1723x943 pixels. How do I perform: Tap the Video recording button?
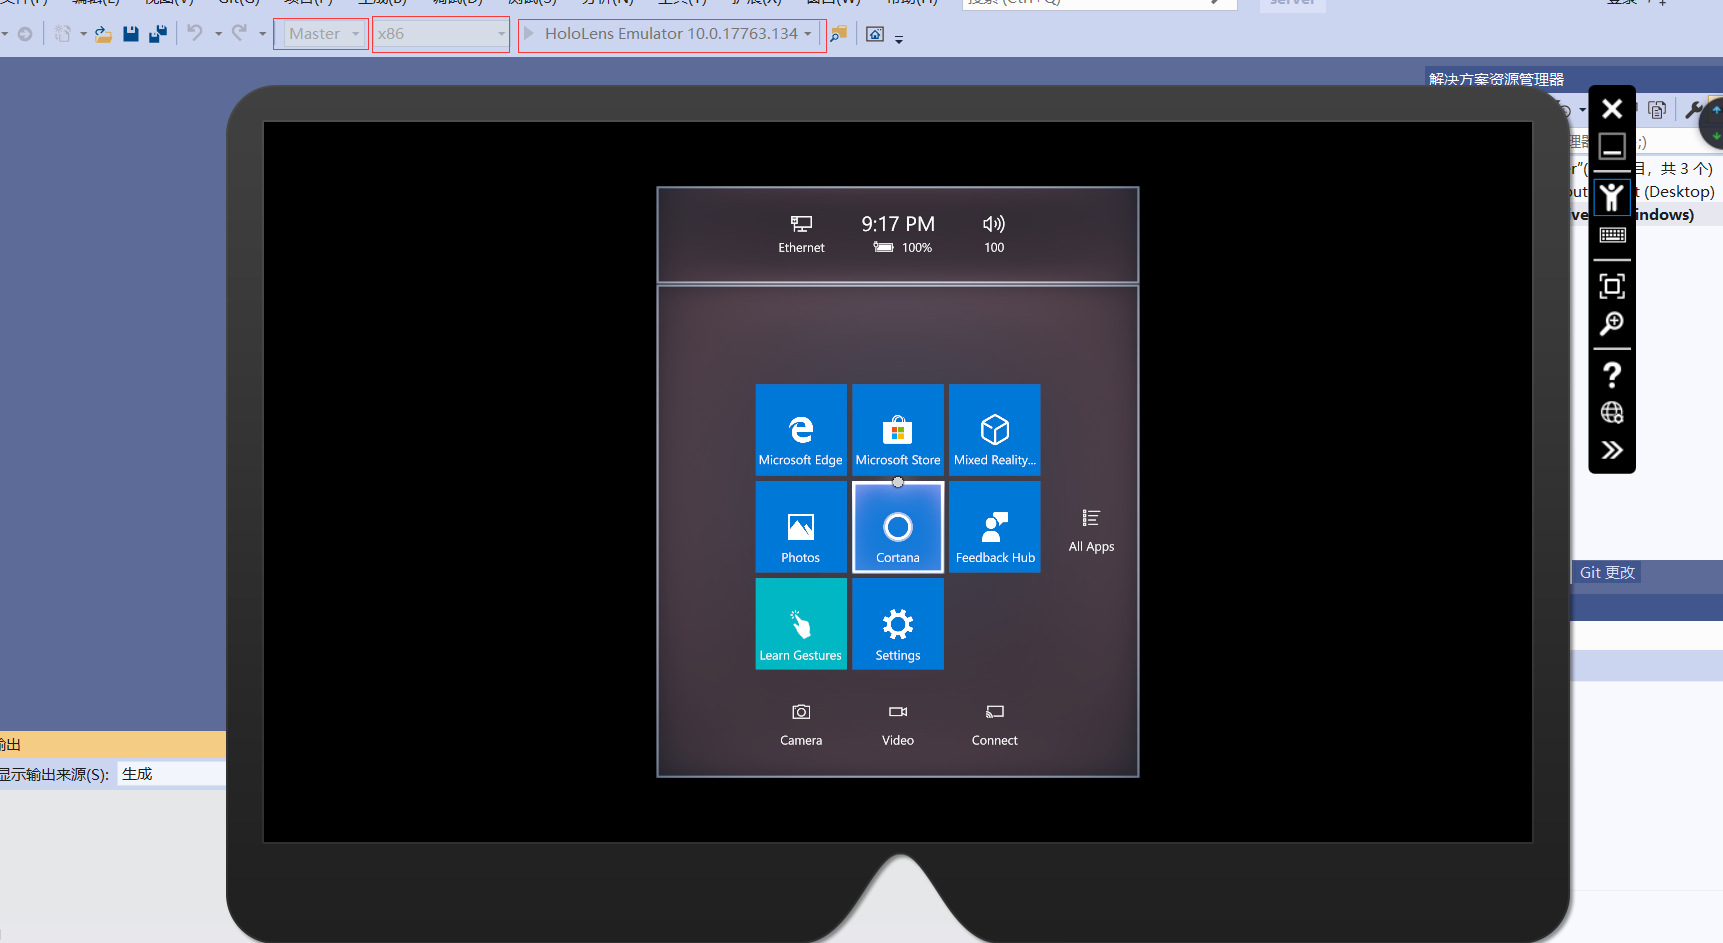point(898,725)
